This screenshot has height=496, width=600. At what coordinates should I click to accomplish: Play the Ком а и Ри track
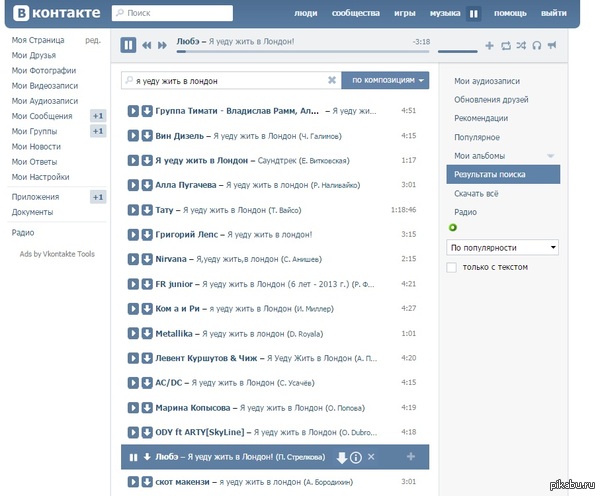[133, 309]
